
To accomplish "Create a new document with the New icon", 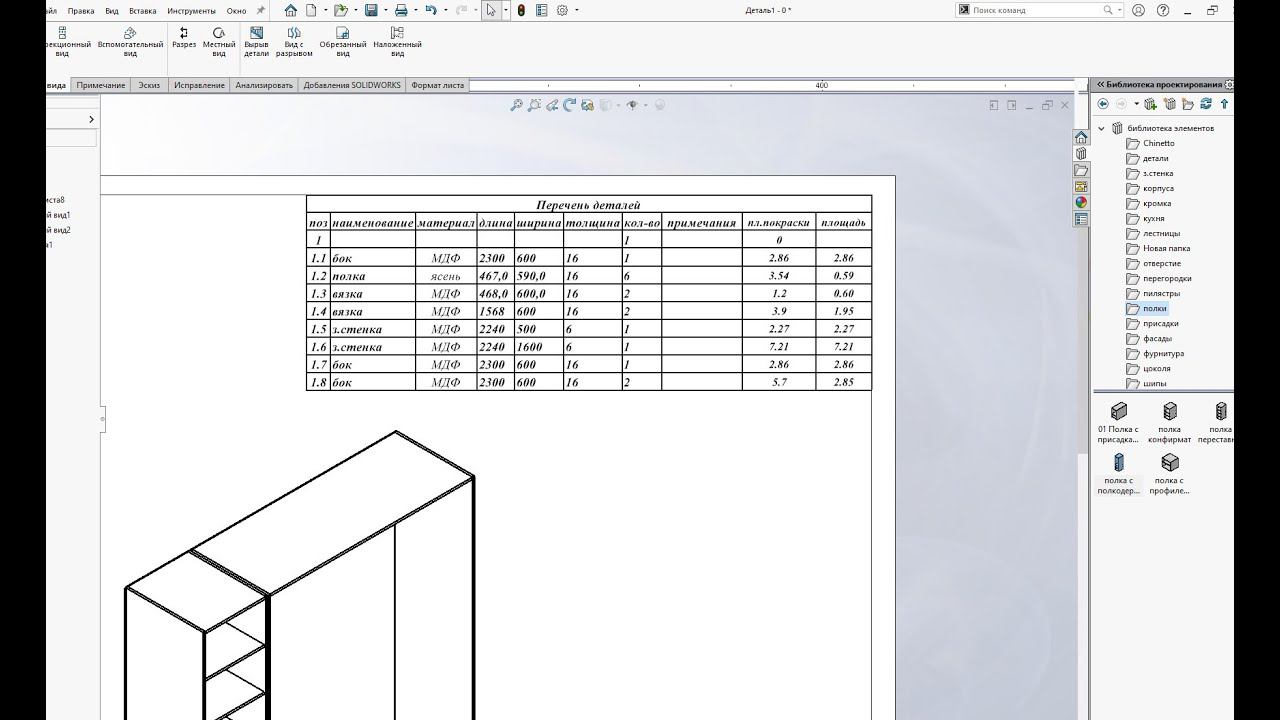I will pyautogui.click(x=311, y=10).
